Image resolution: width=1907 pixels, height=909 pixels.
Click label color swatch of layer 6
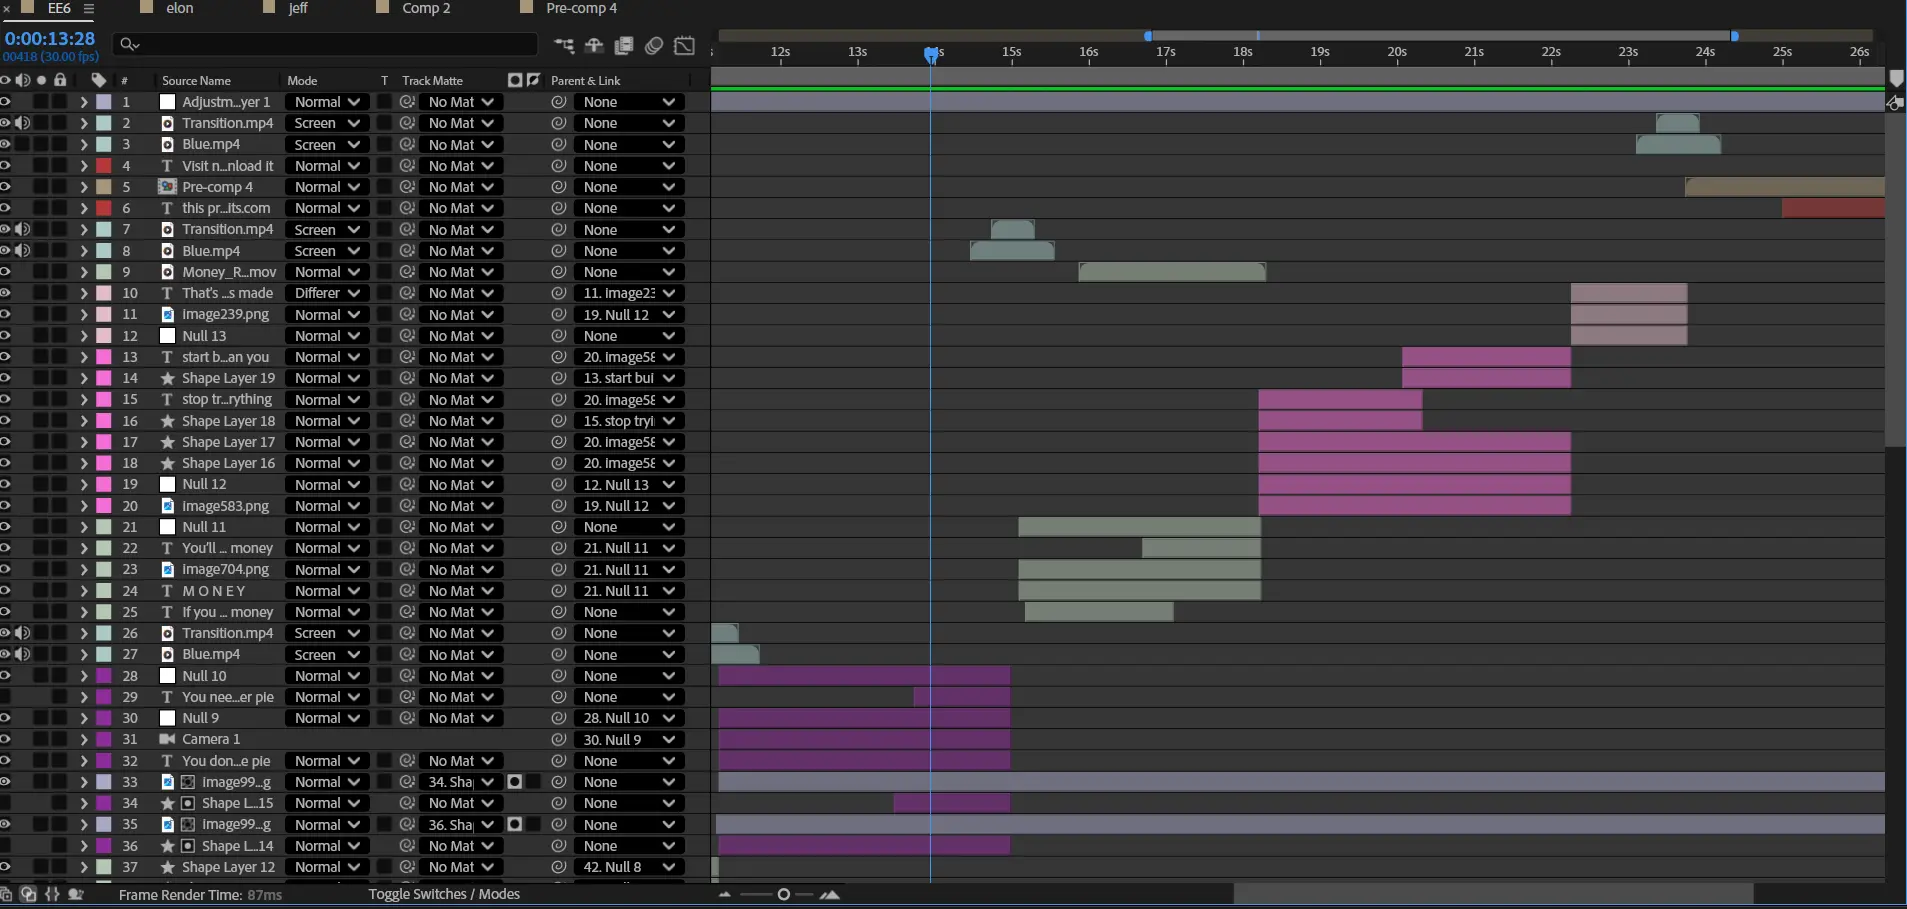coord(104,208)
